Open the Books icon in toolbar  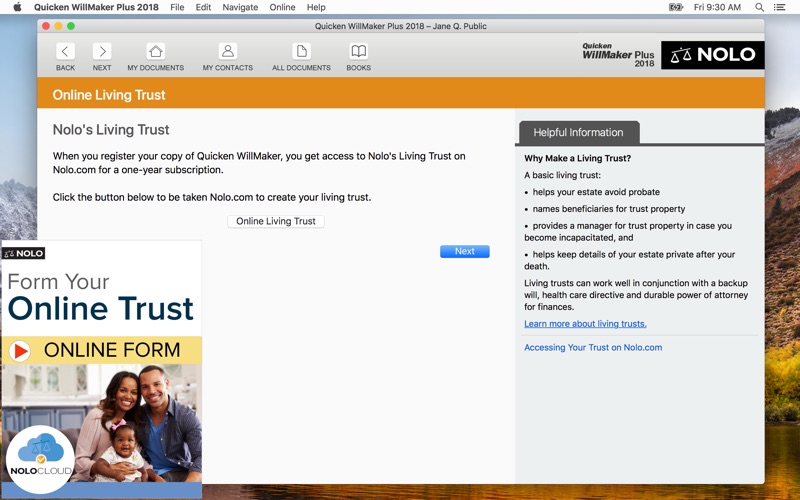359,51
